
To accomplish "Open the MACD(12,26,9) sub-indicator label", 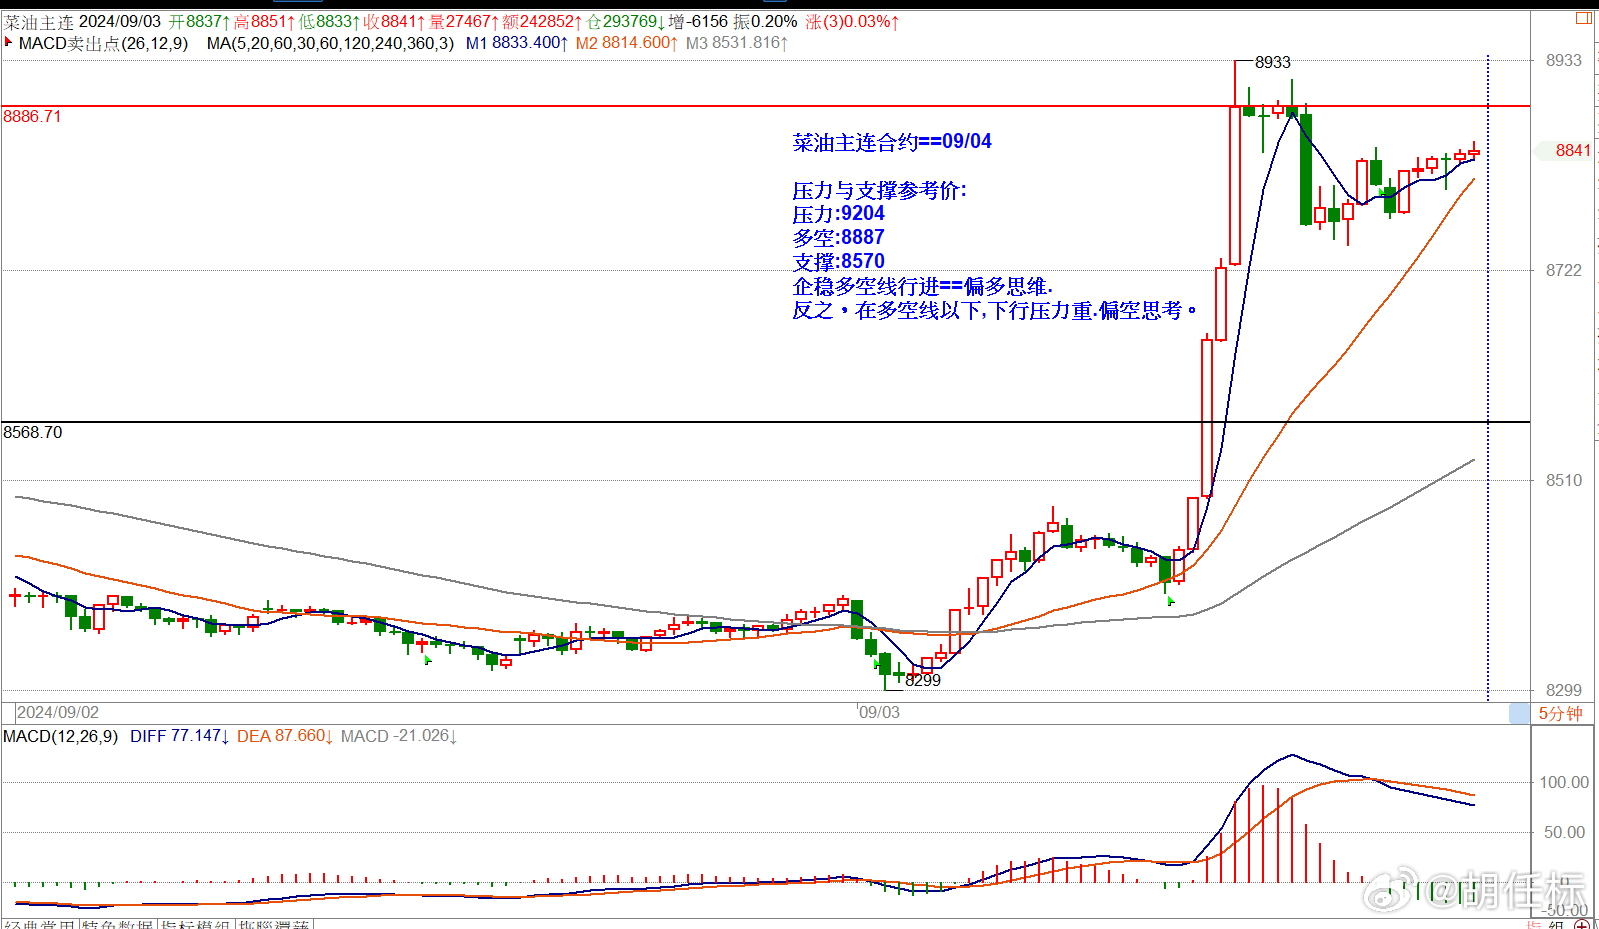I will [60, 736].
